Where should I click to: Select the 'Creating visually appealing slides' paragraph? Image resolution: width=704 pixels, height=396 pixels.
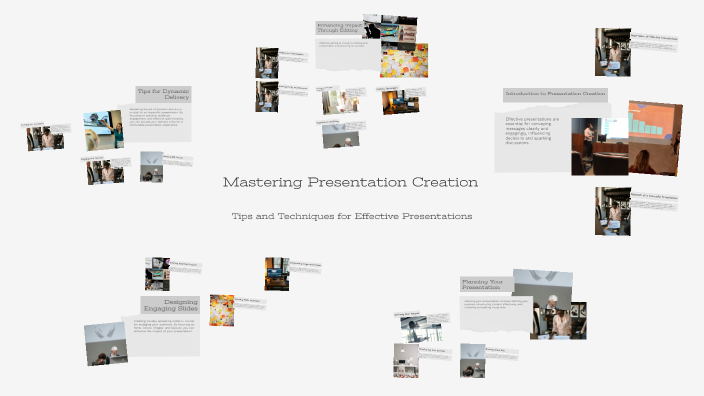(164, 326)
